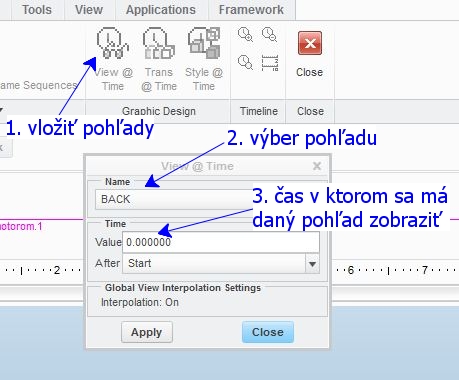The image size is (459, 380).
Task: Switch to the View tab
Action: pyautogui.click(x=89, y=10)
